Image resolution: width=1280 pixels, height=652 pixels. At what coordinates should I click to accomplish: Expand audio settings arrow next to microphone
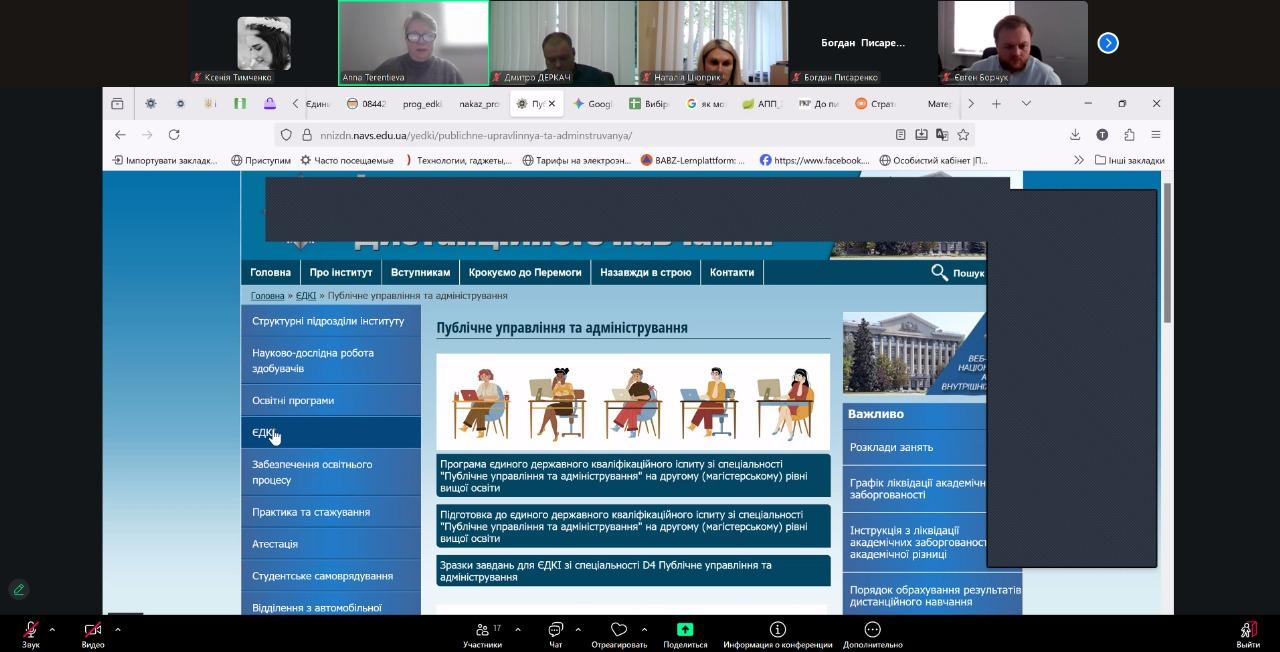[x=52, y=630]
